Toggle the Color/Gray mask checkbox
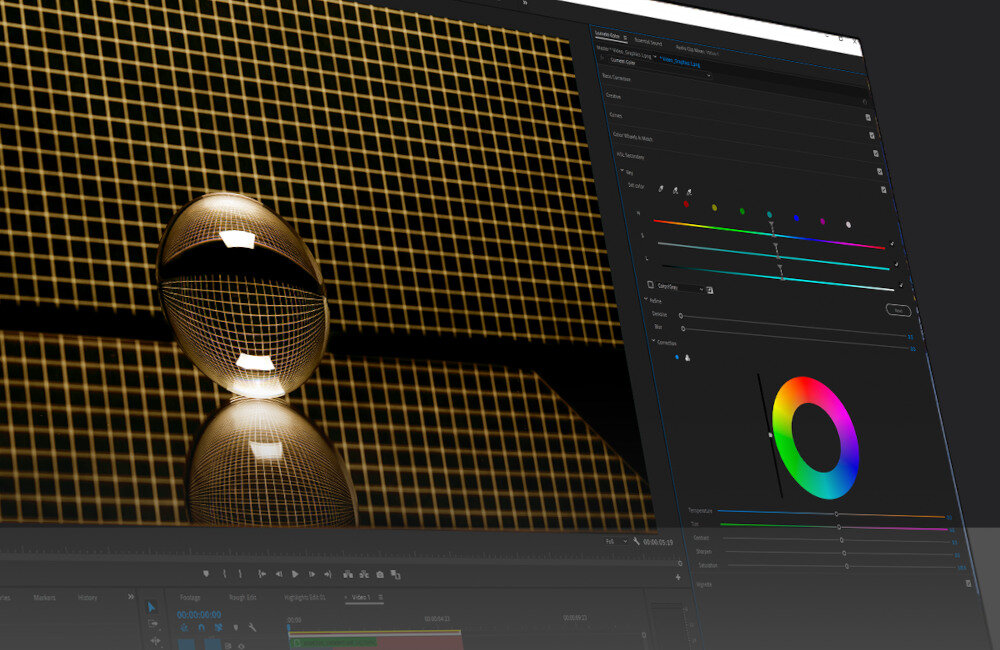The height and width of the screenshot is (650, 1000). (651, 284)
